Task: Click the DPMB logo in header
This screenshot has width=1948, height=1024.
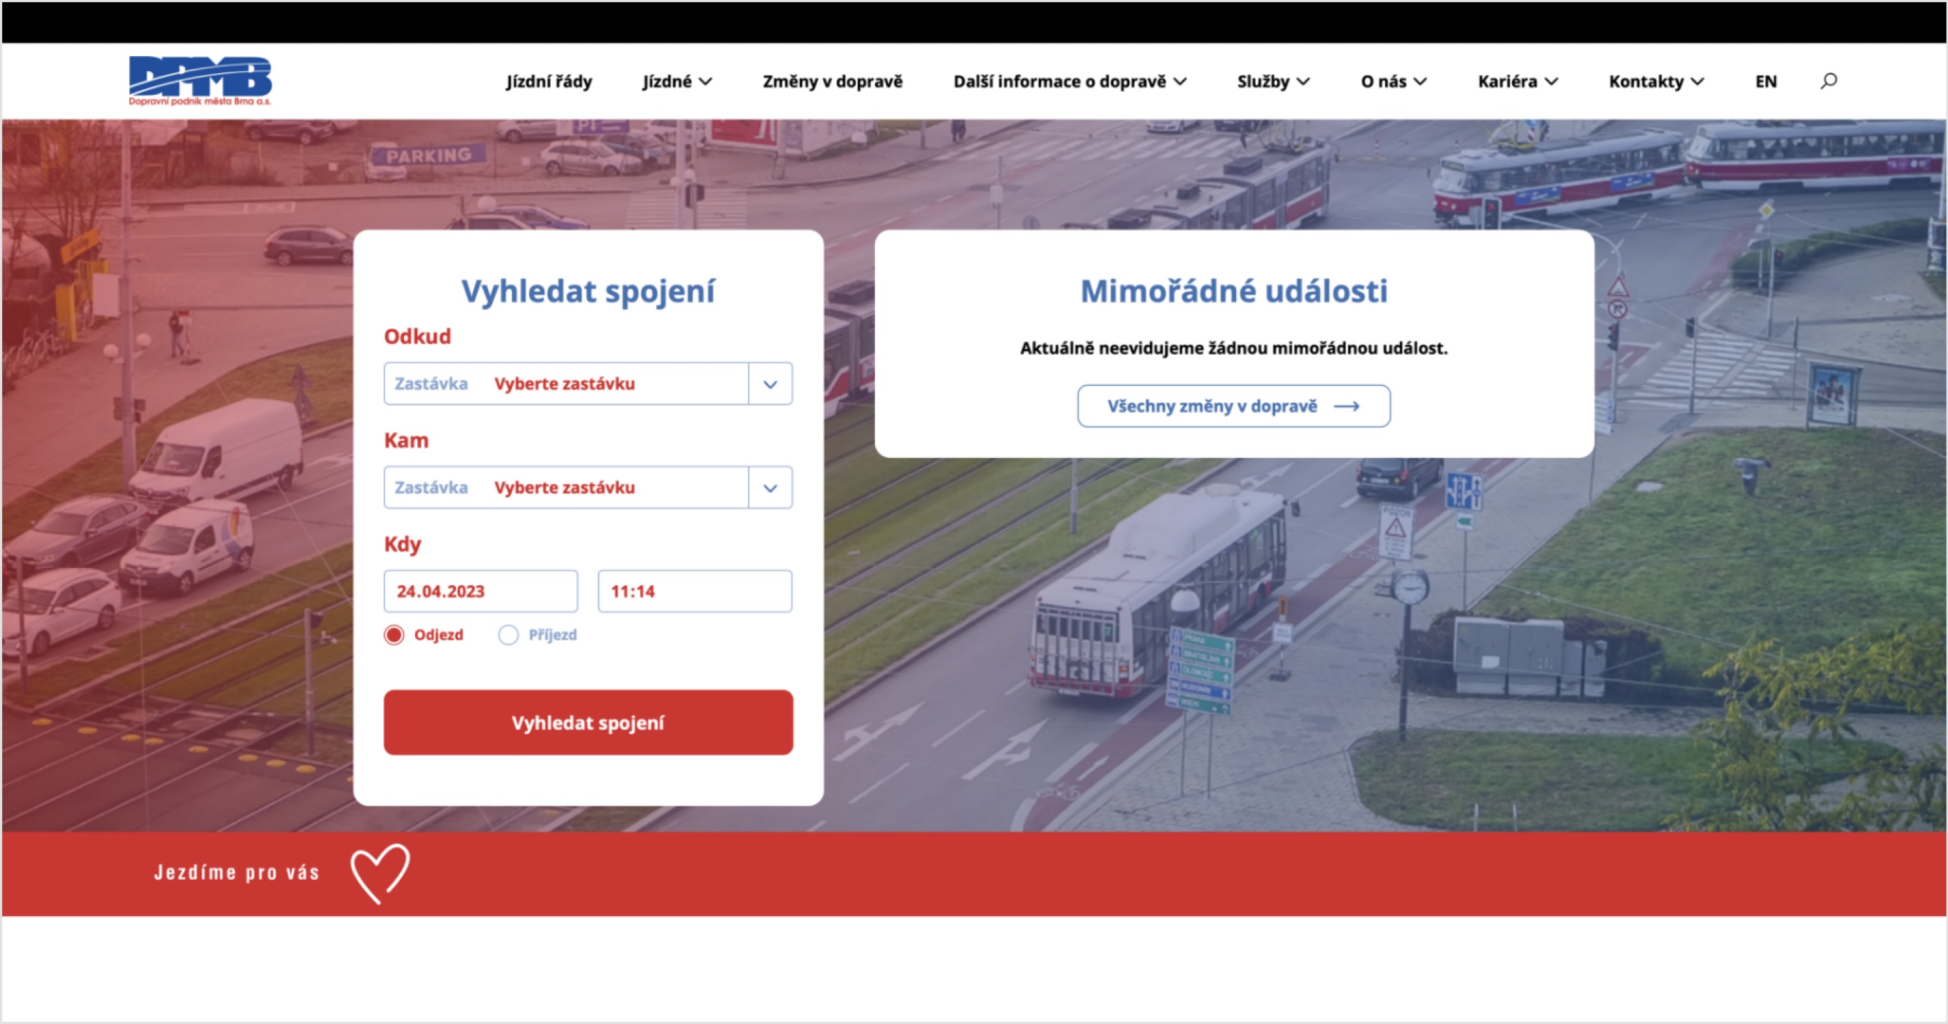Action: coord(200,80)
